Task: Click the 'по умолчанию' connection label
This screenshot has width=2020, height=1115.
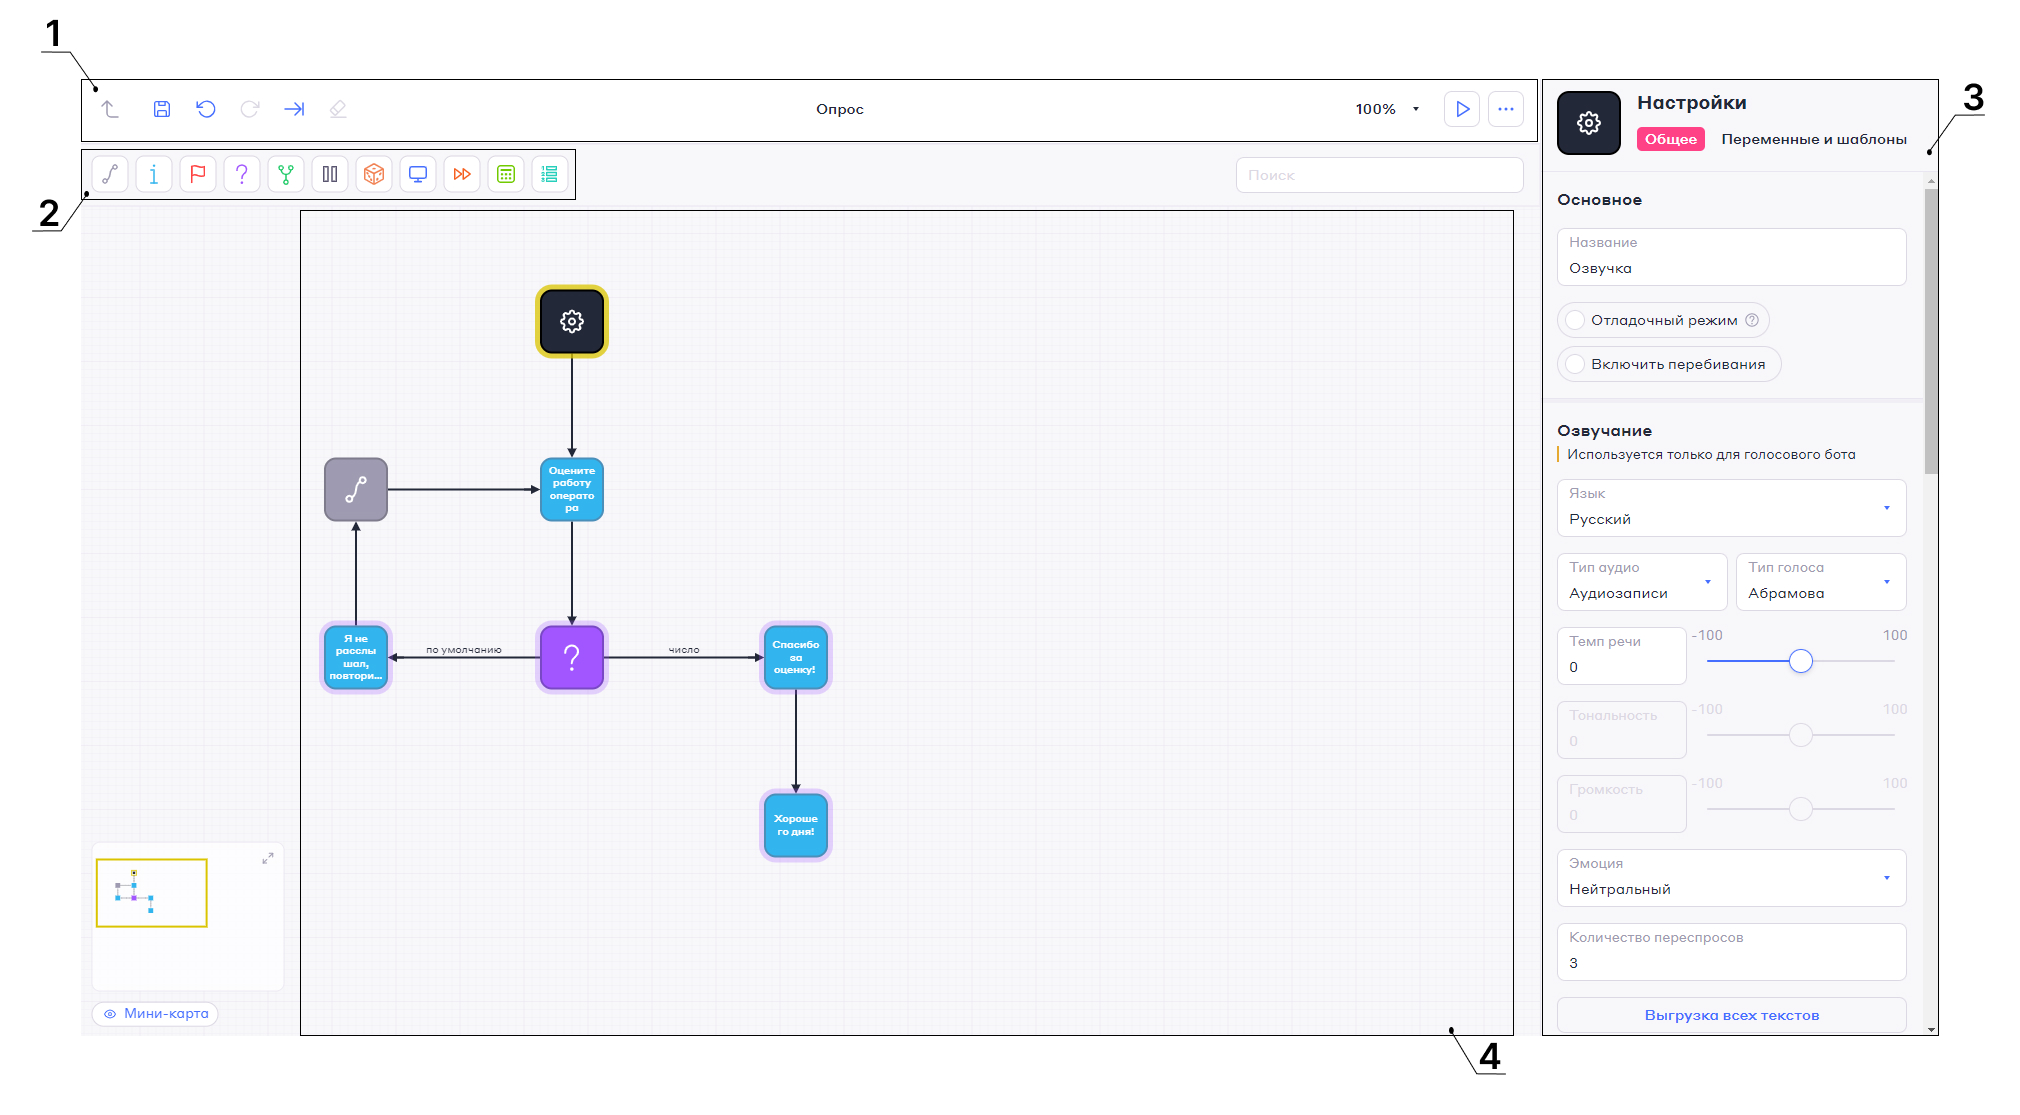Action: click(464, 650)
